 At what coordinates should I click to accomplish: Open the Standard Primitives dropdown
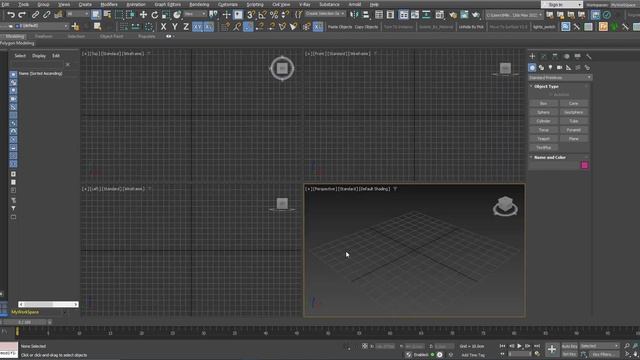tap(560, 78)
